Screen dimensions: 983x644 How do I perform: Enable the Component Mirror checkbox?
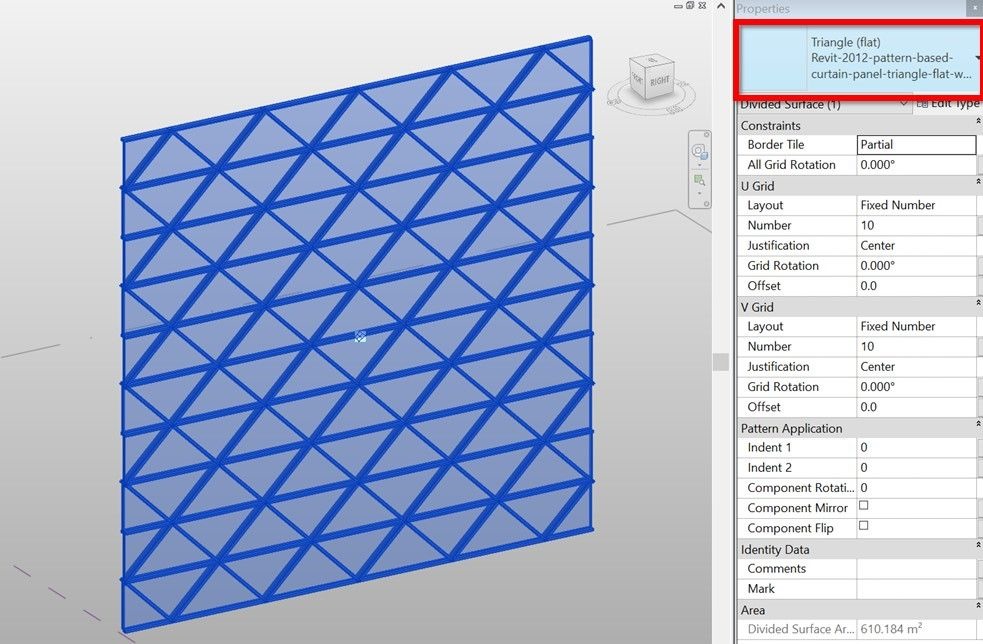tap(862, 508)
